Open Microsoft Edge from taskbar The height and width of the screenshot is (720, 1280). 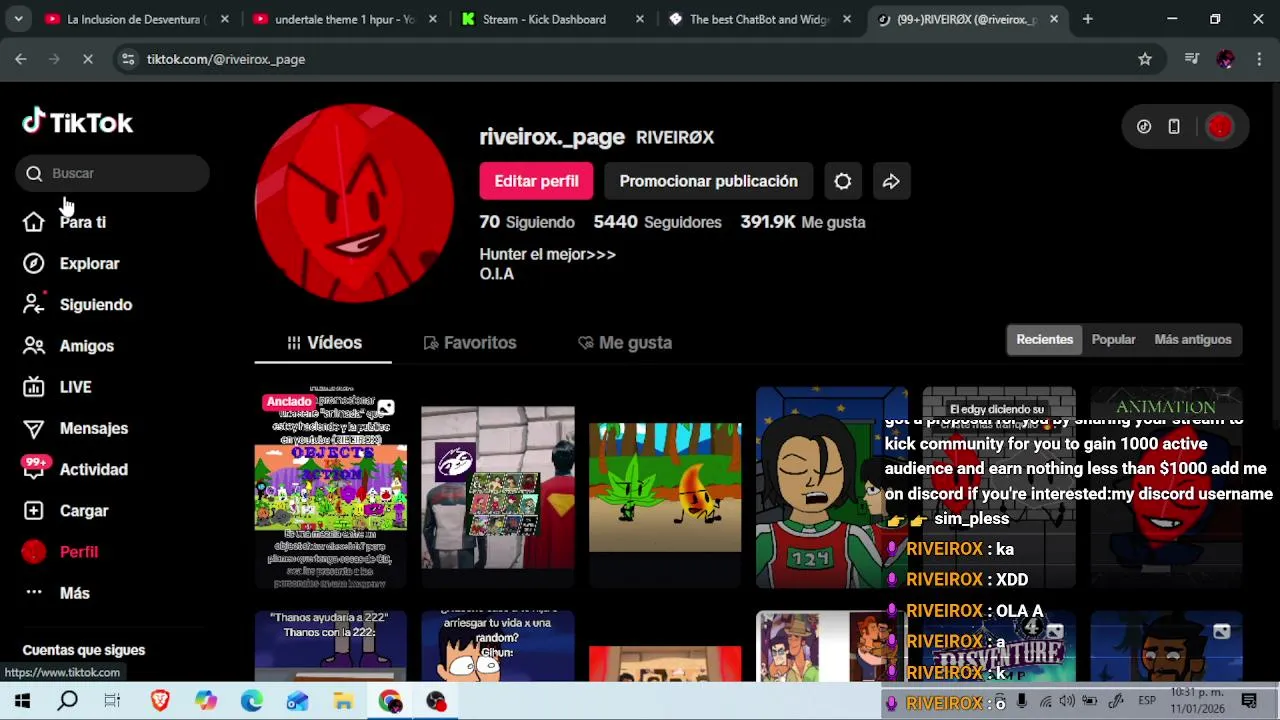pyautogui.click(x=251, y=701)
